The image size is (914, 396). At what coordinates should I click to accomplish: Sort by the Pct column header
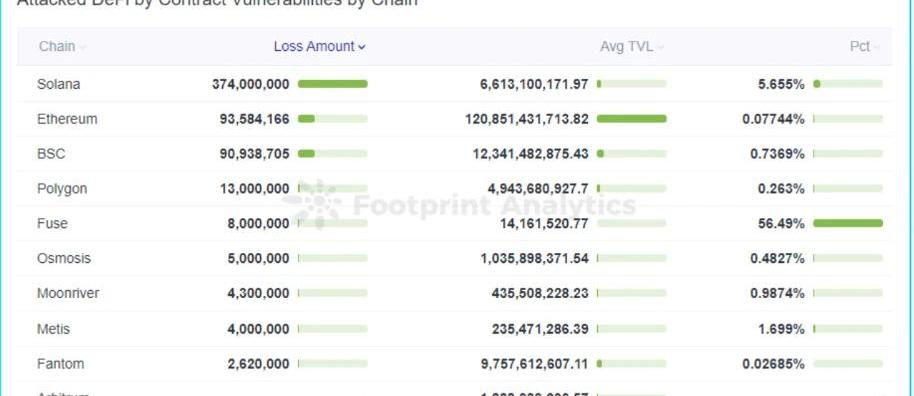click(x=860, y=47)
